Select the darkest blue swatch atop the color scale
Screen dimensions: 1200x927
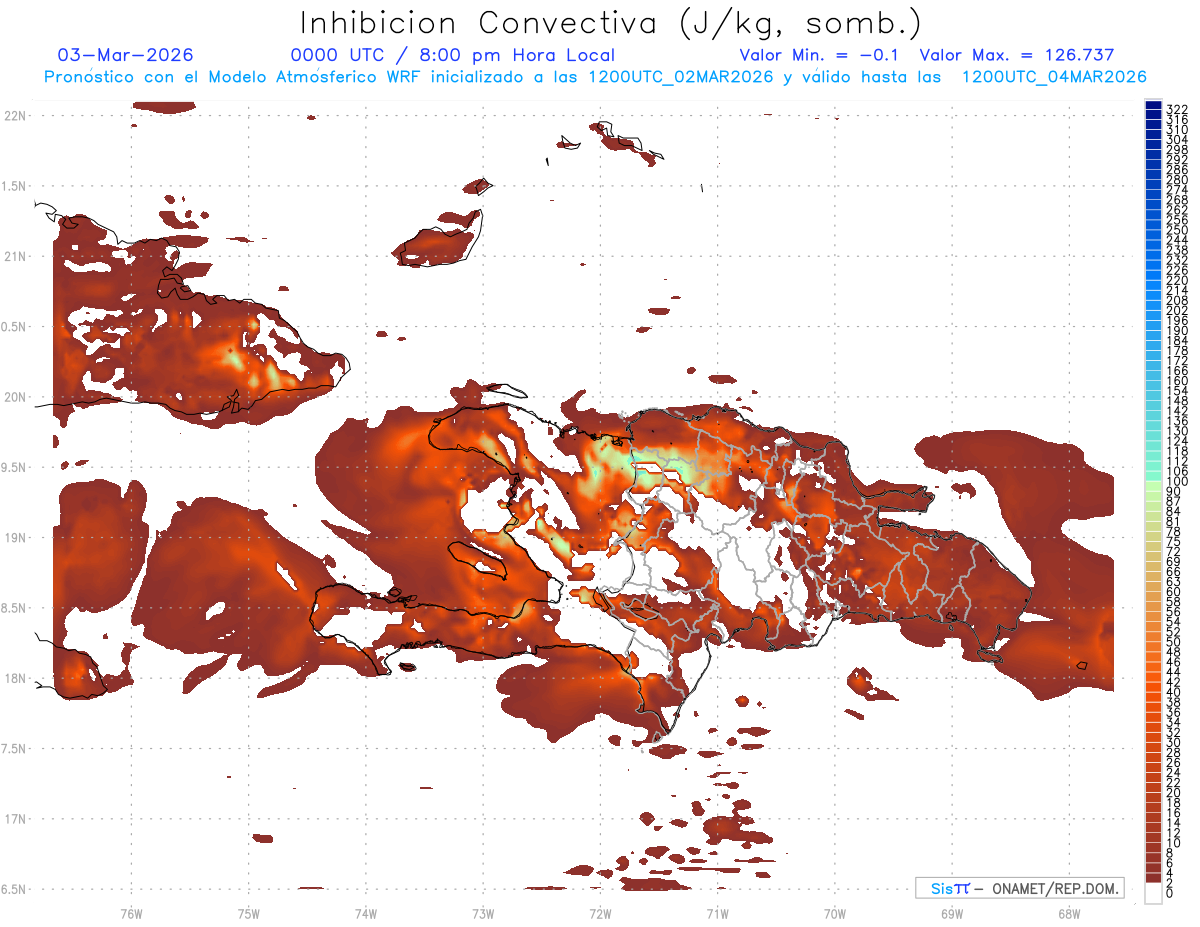click(1154, 104)
